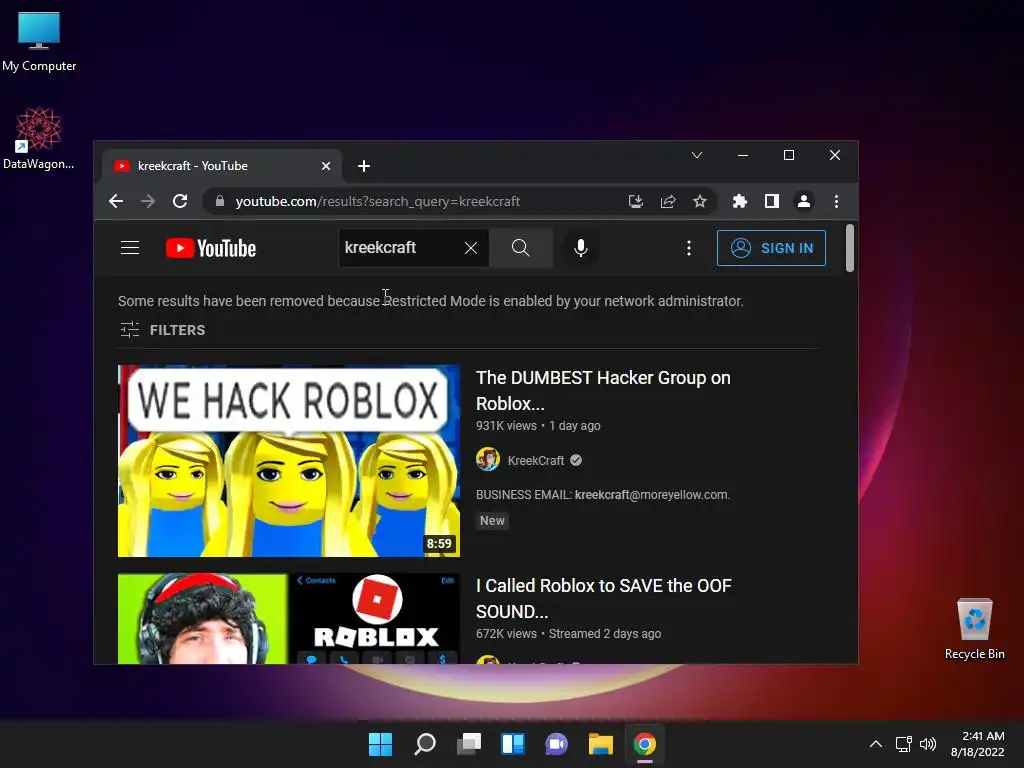Open Teams Chat on taskbar
The width and height of the screenshot is (1024, 768).
[556, 744]
